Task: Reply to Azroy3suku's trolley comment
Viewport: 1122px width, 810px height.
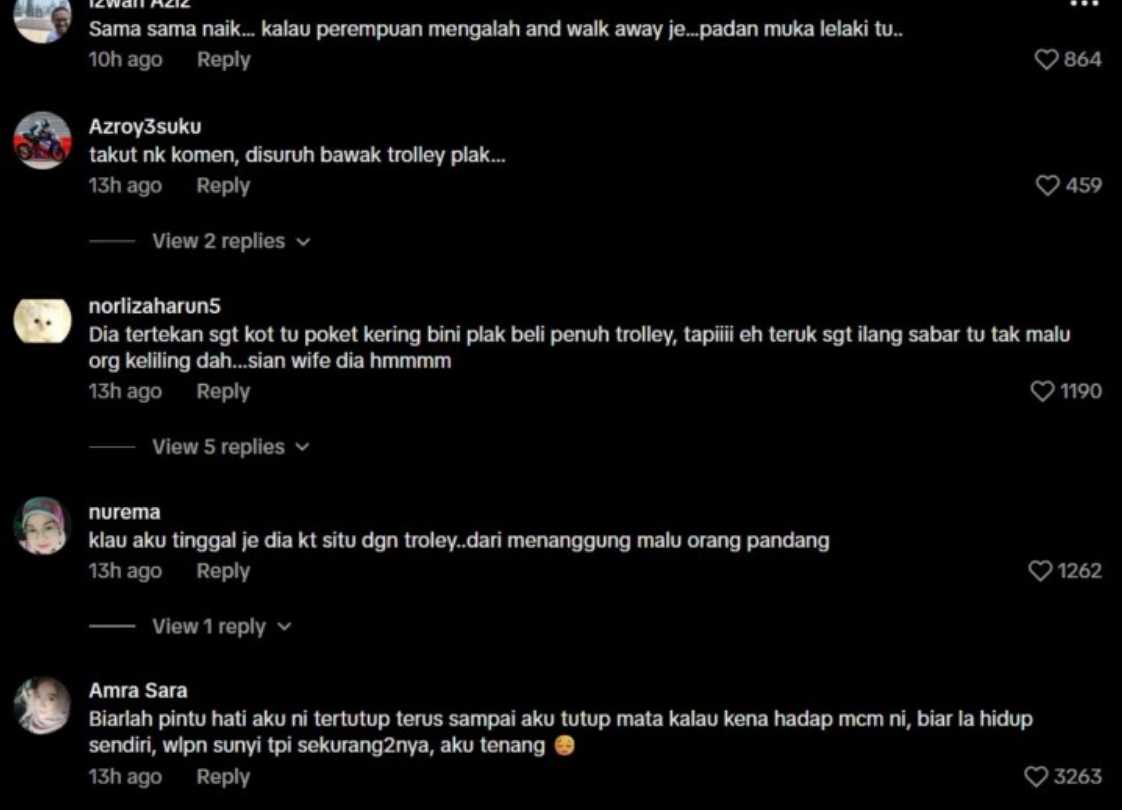Action: [x=223, y=185]
